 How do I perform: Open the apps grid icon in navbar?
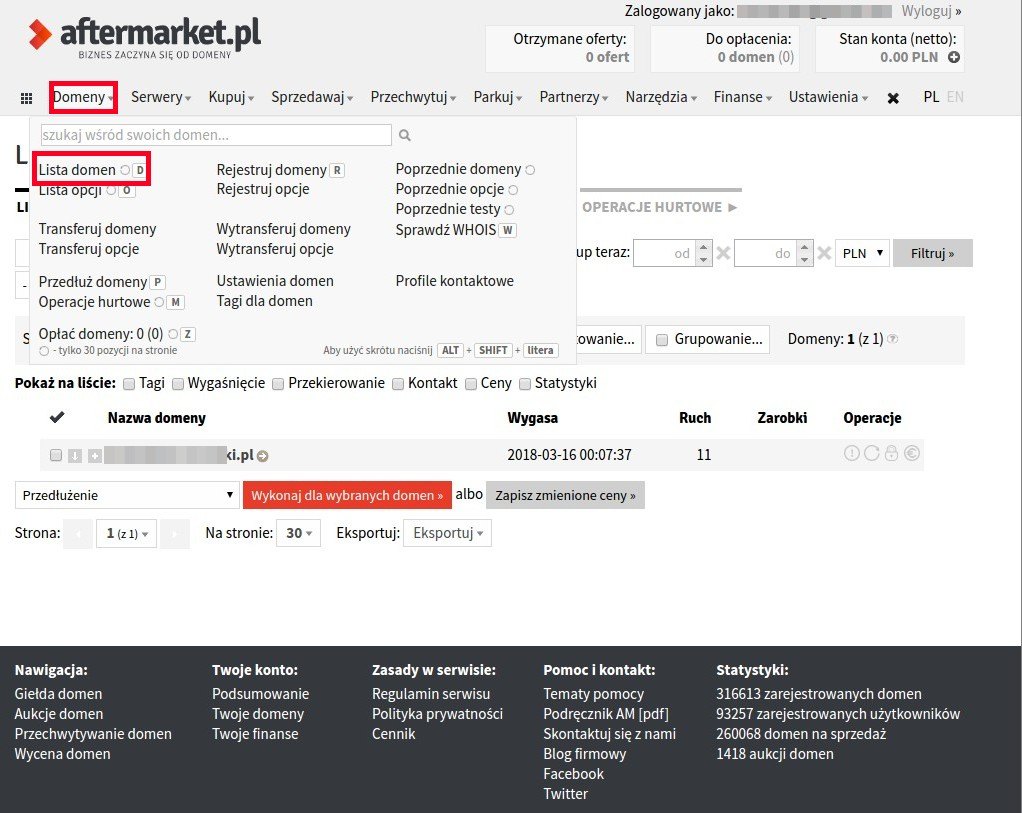tap(26, 98)
